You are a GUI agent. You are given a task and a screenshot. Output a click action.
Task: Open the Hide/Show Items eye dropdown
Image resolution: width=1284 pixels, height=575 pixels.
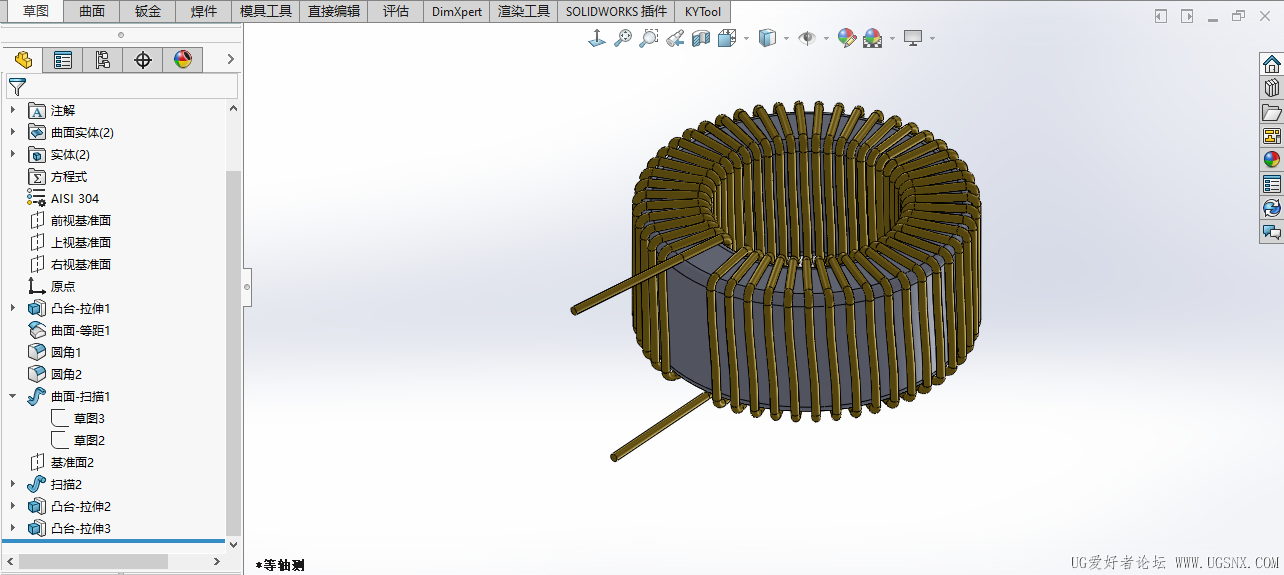click(x=826, y=39)
